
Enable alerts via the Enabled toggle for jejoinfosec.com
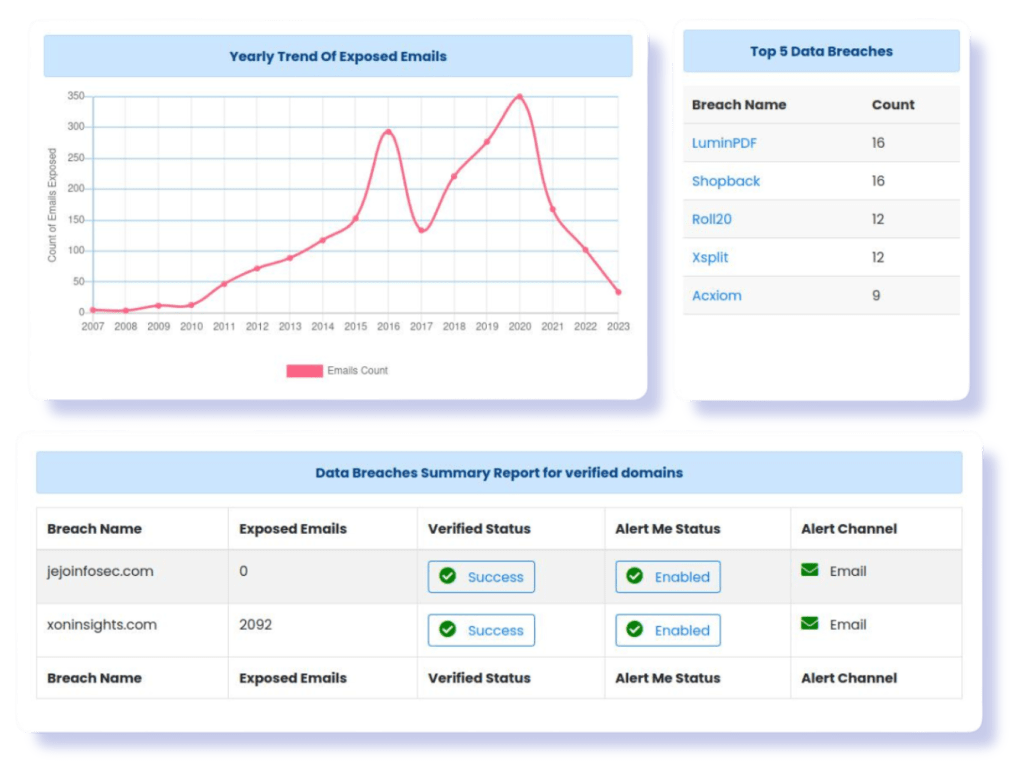pyautogui.click(x=667, y=577)
